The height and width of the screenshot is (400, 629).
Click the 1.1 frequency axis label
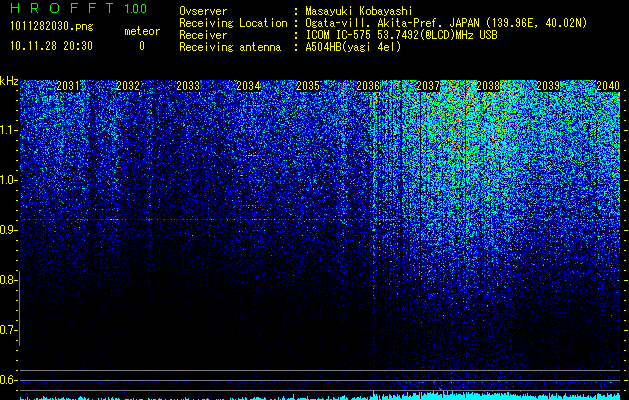8,130
